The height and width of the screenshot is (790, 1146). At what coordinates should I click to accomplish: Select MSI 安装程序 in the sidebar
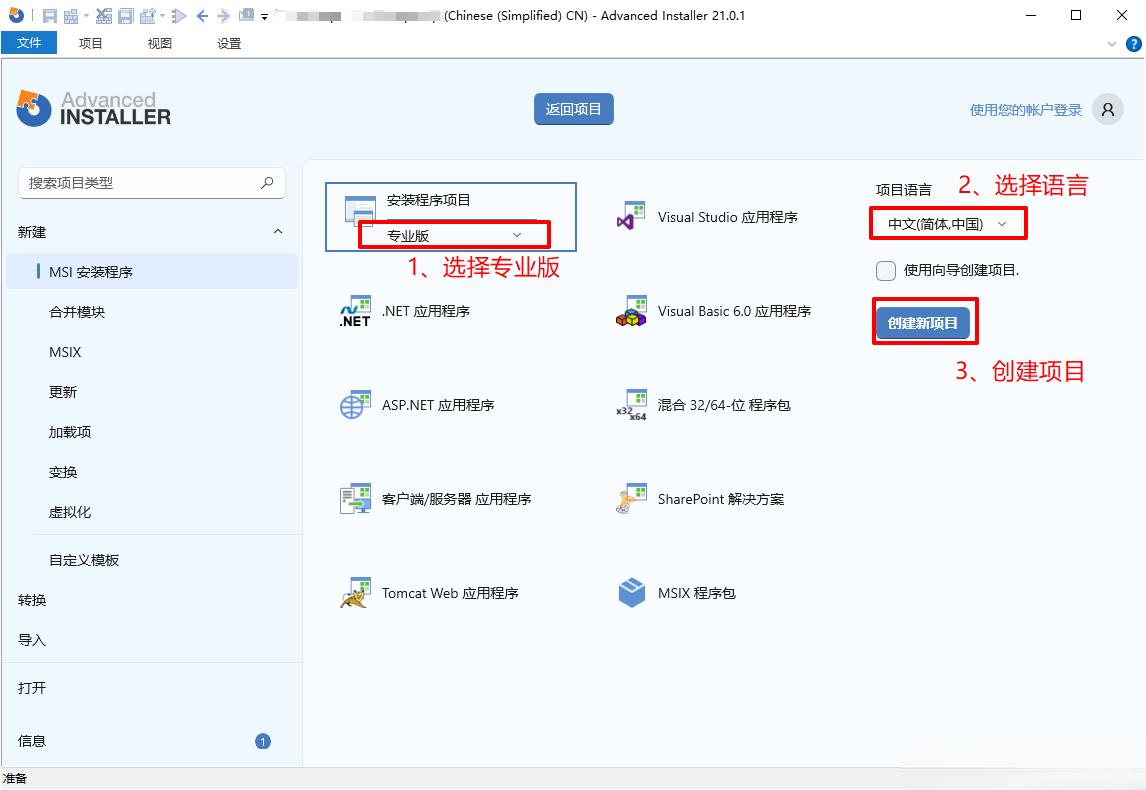tap(152, 272)
